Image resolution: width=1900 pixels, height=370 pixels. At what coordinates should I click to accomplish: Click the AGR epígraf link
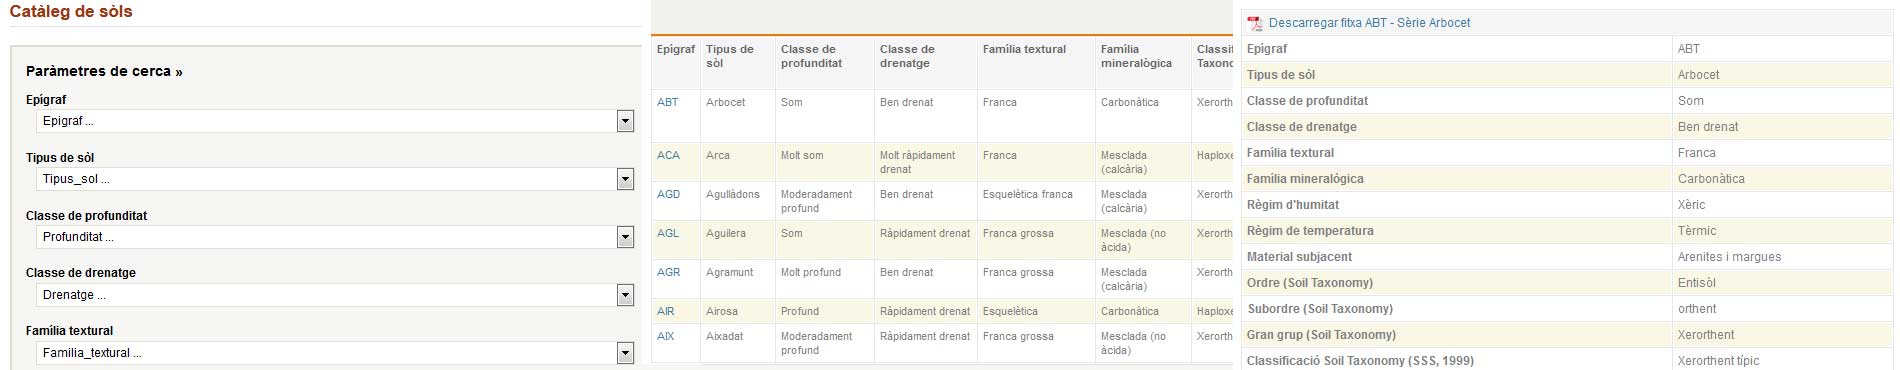(x=668, y=272)
